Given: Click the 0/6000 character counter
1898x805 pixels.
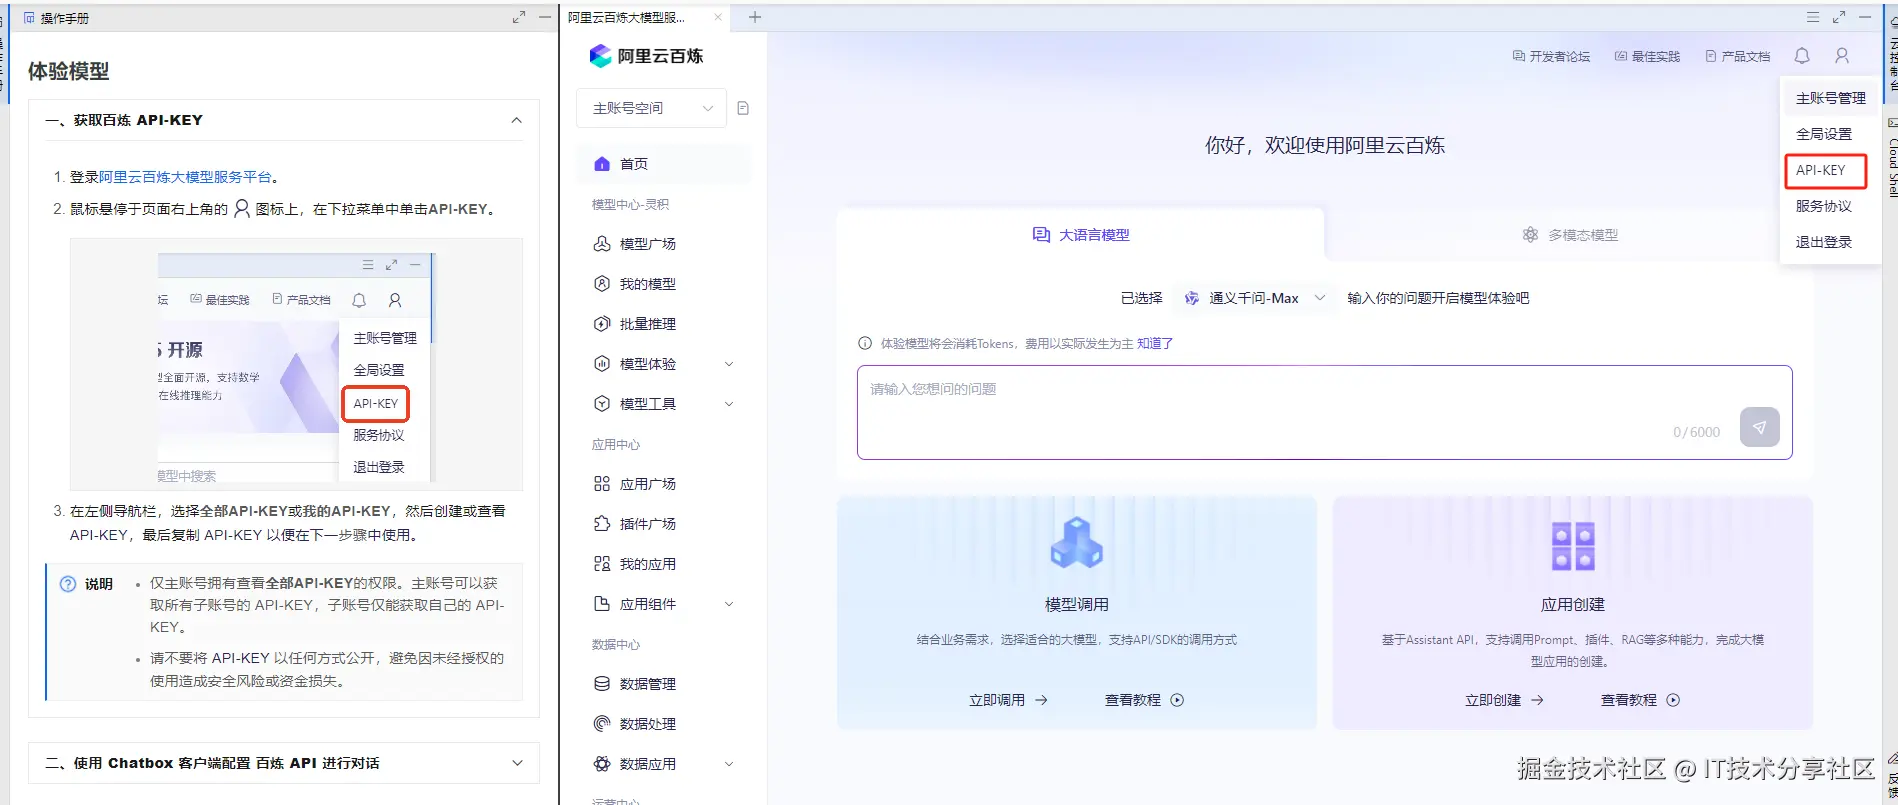Looking at the screenshot, I should 1696,432.
